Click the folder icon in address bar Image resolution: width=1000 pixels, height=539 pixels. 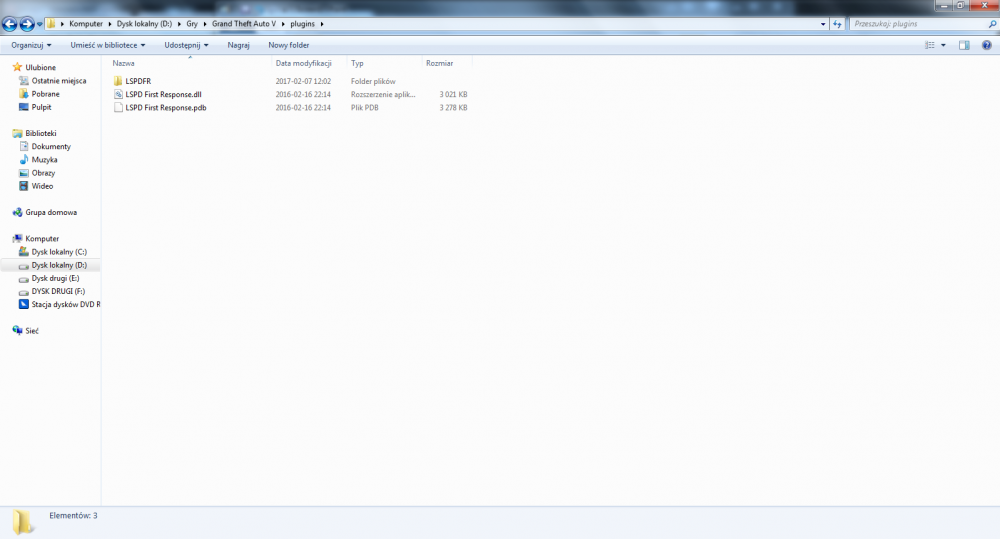(x=50, y=24)
